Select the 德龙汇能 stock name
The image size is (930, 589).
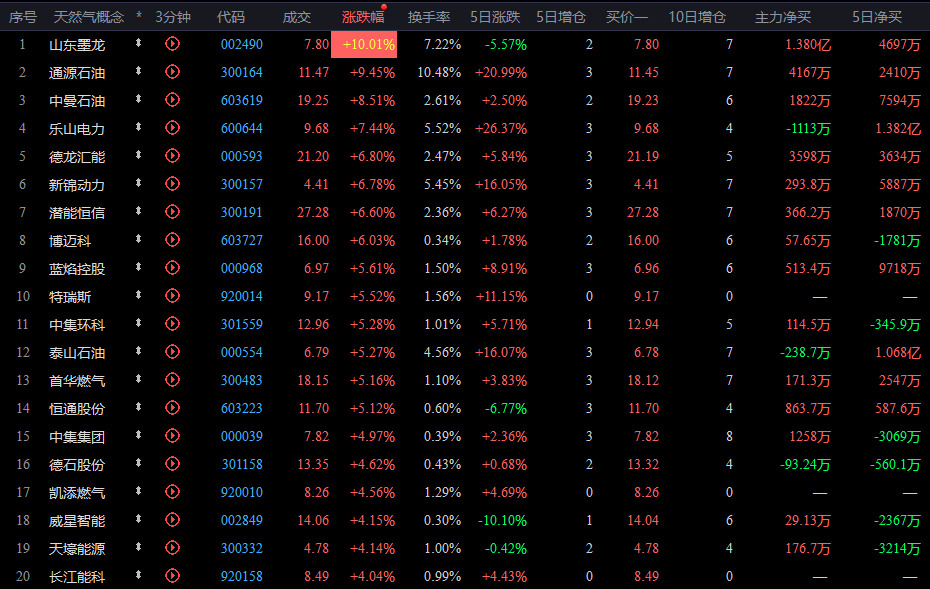77,157
